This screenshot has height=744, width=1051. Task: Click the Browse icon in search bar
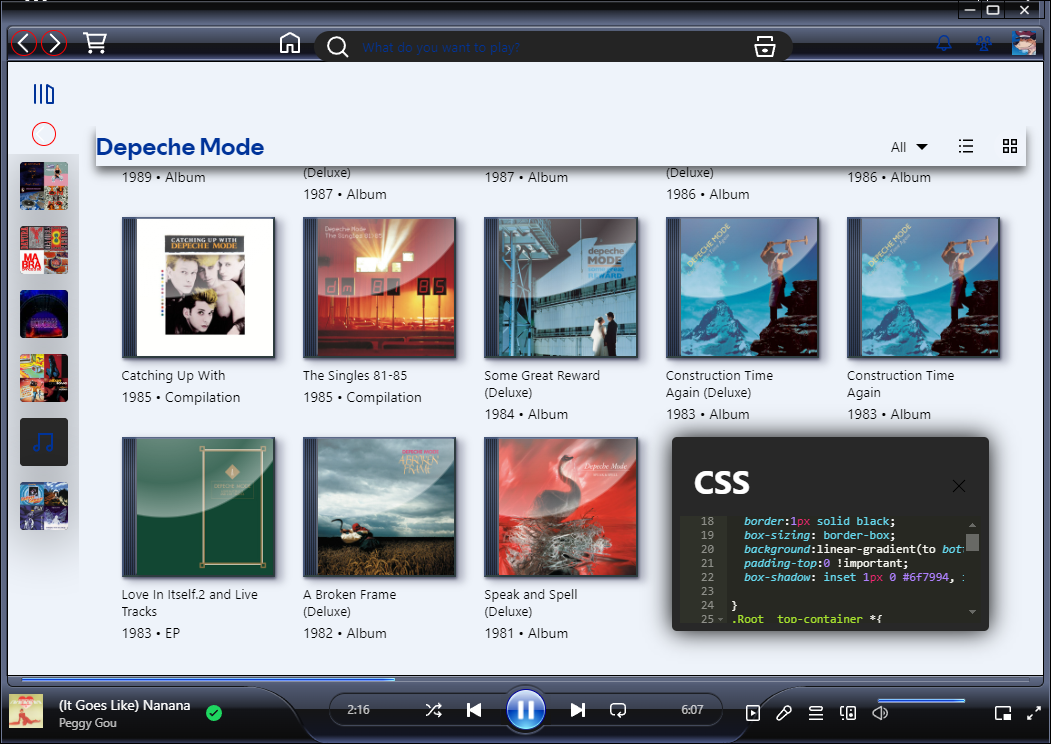(x=765, y=47)
